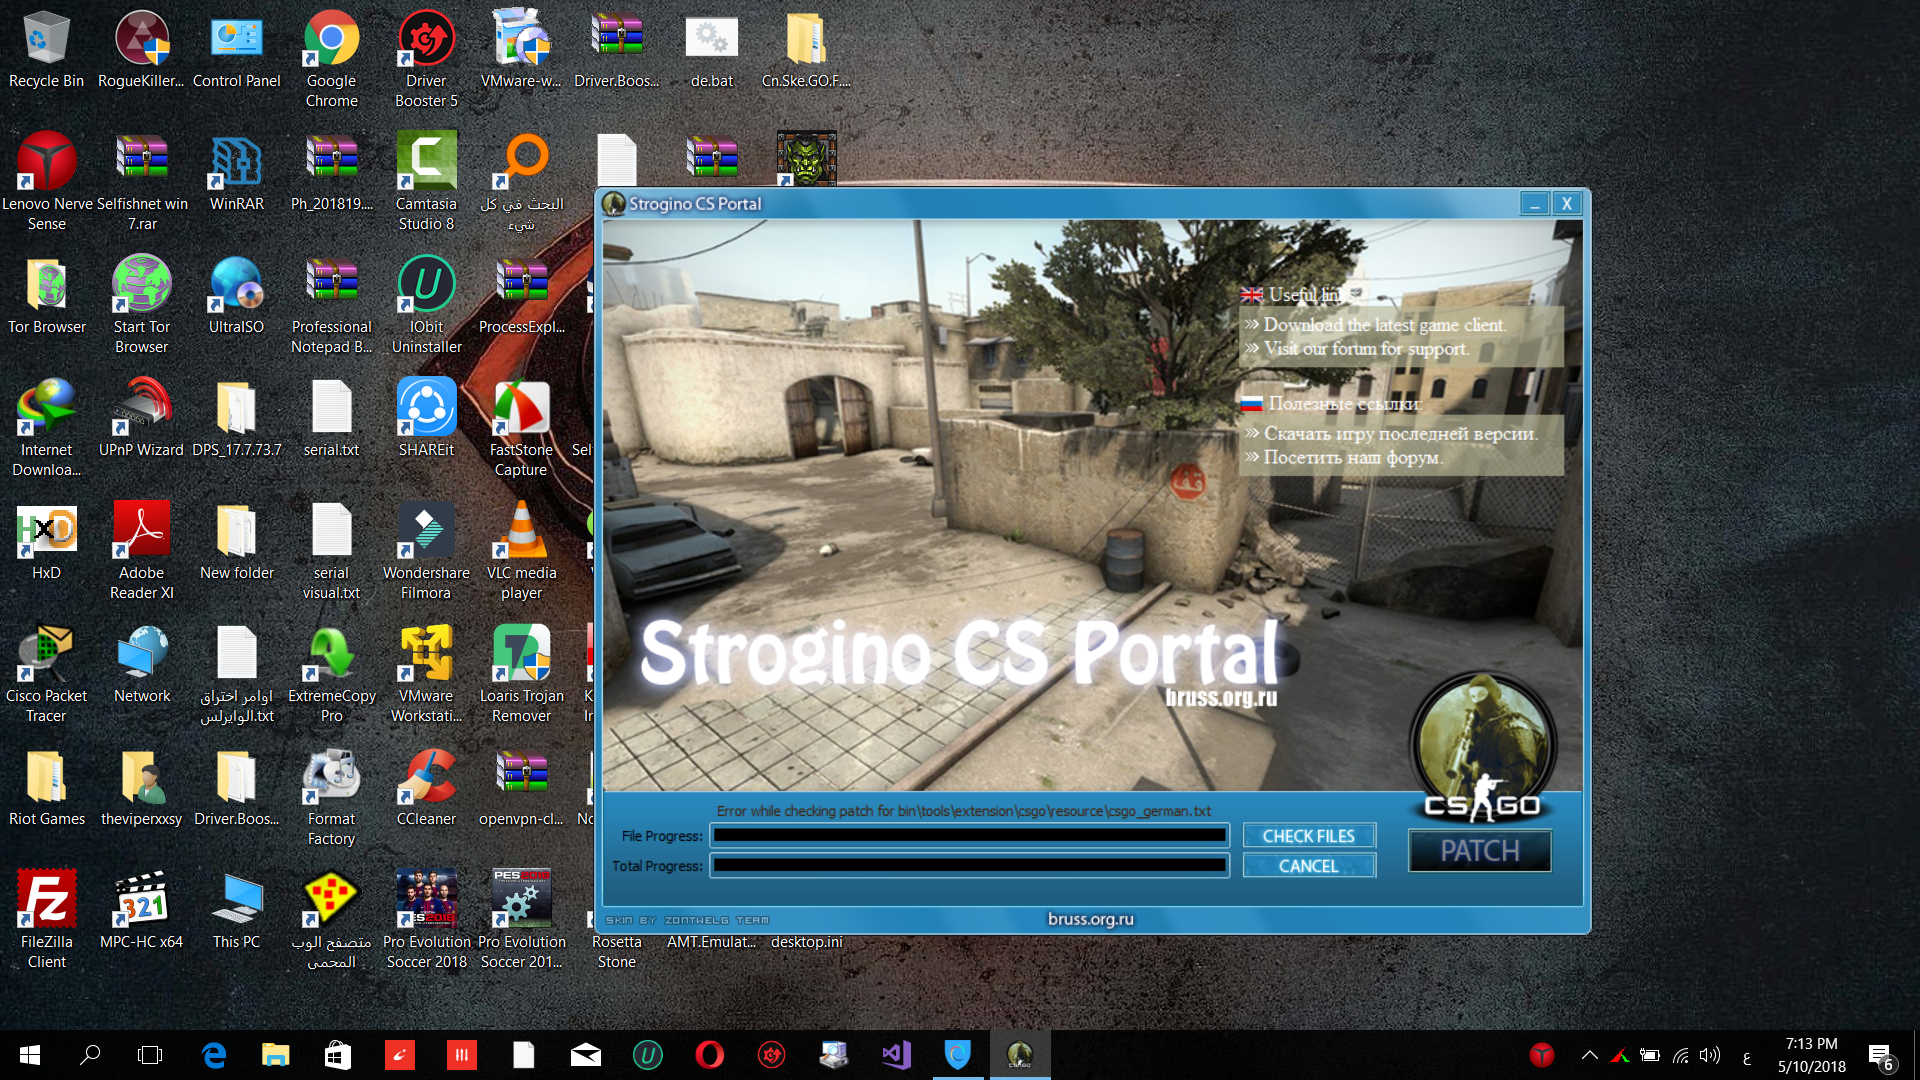The height and width of the screenshot is (1080, 1920).
Task: Expand the hidden system tray icons
Action: (x=1589, y=1055)
